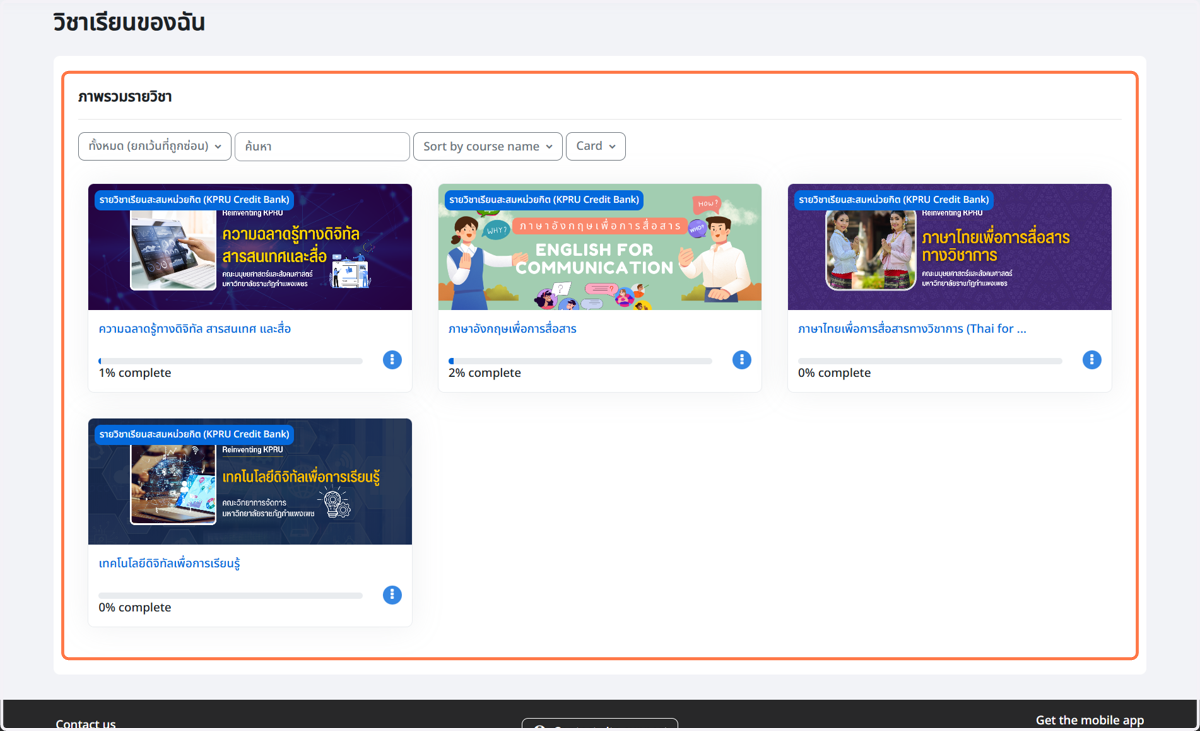Click KPRU Credit Bank badge on English course
This screenshot has height=731, width=1200.
[544, 200]
